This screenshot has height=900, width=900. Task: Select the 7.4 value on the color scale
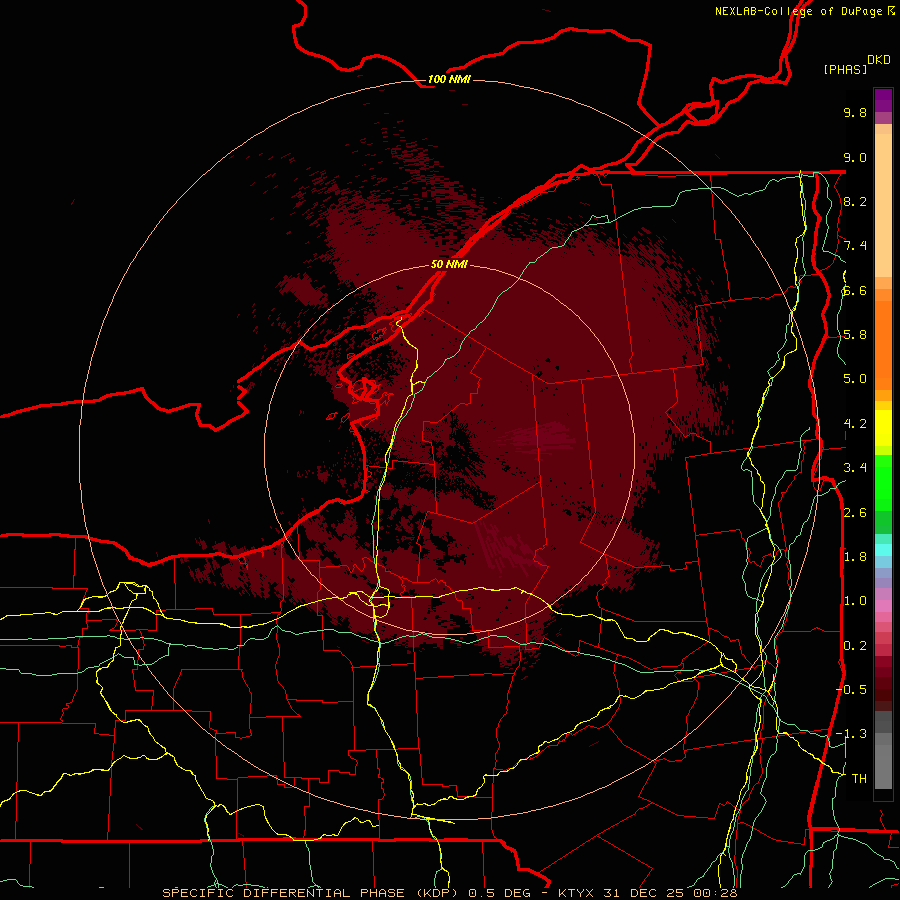pyautogui.click(x=855, y=246)
